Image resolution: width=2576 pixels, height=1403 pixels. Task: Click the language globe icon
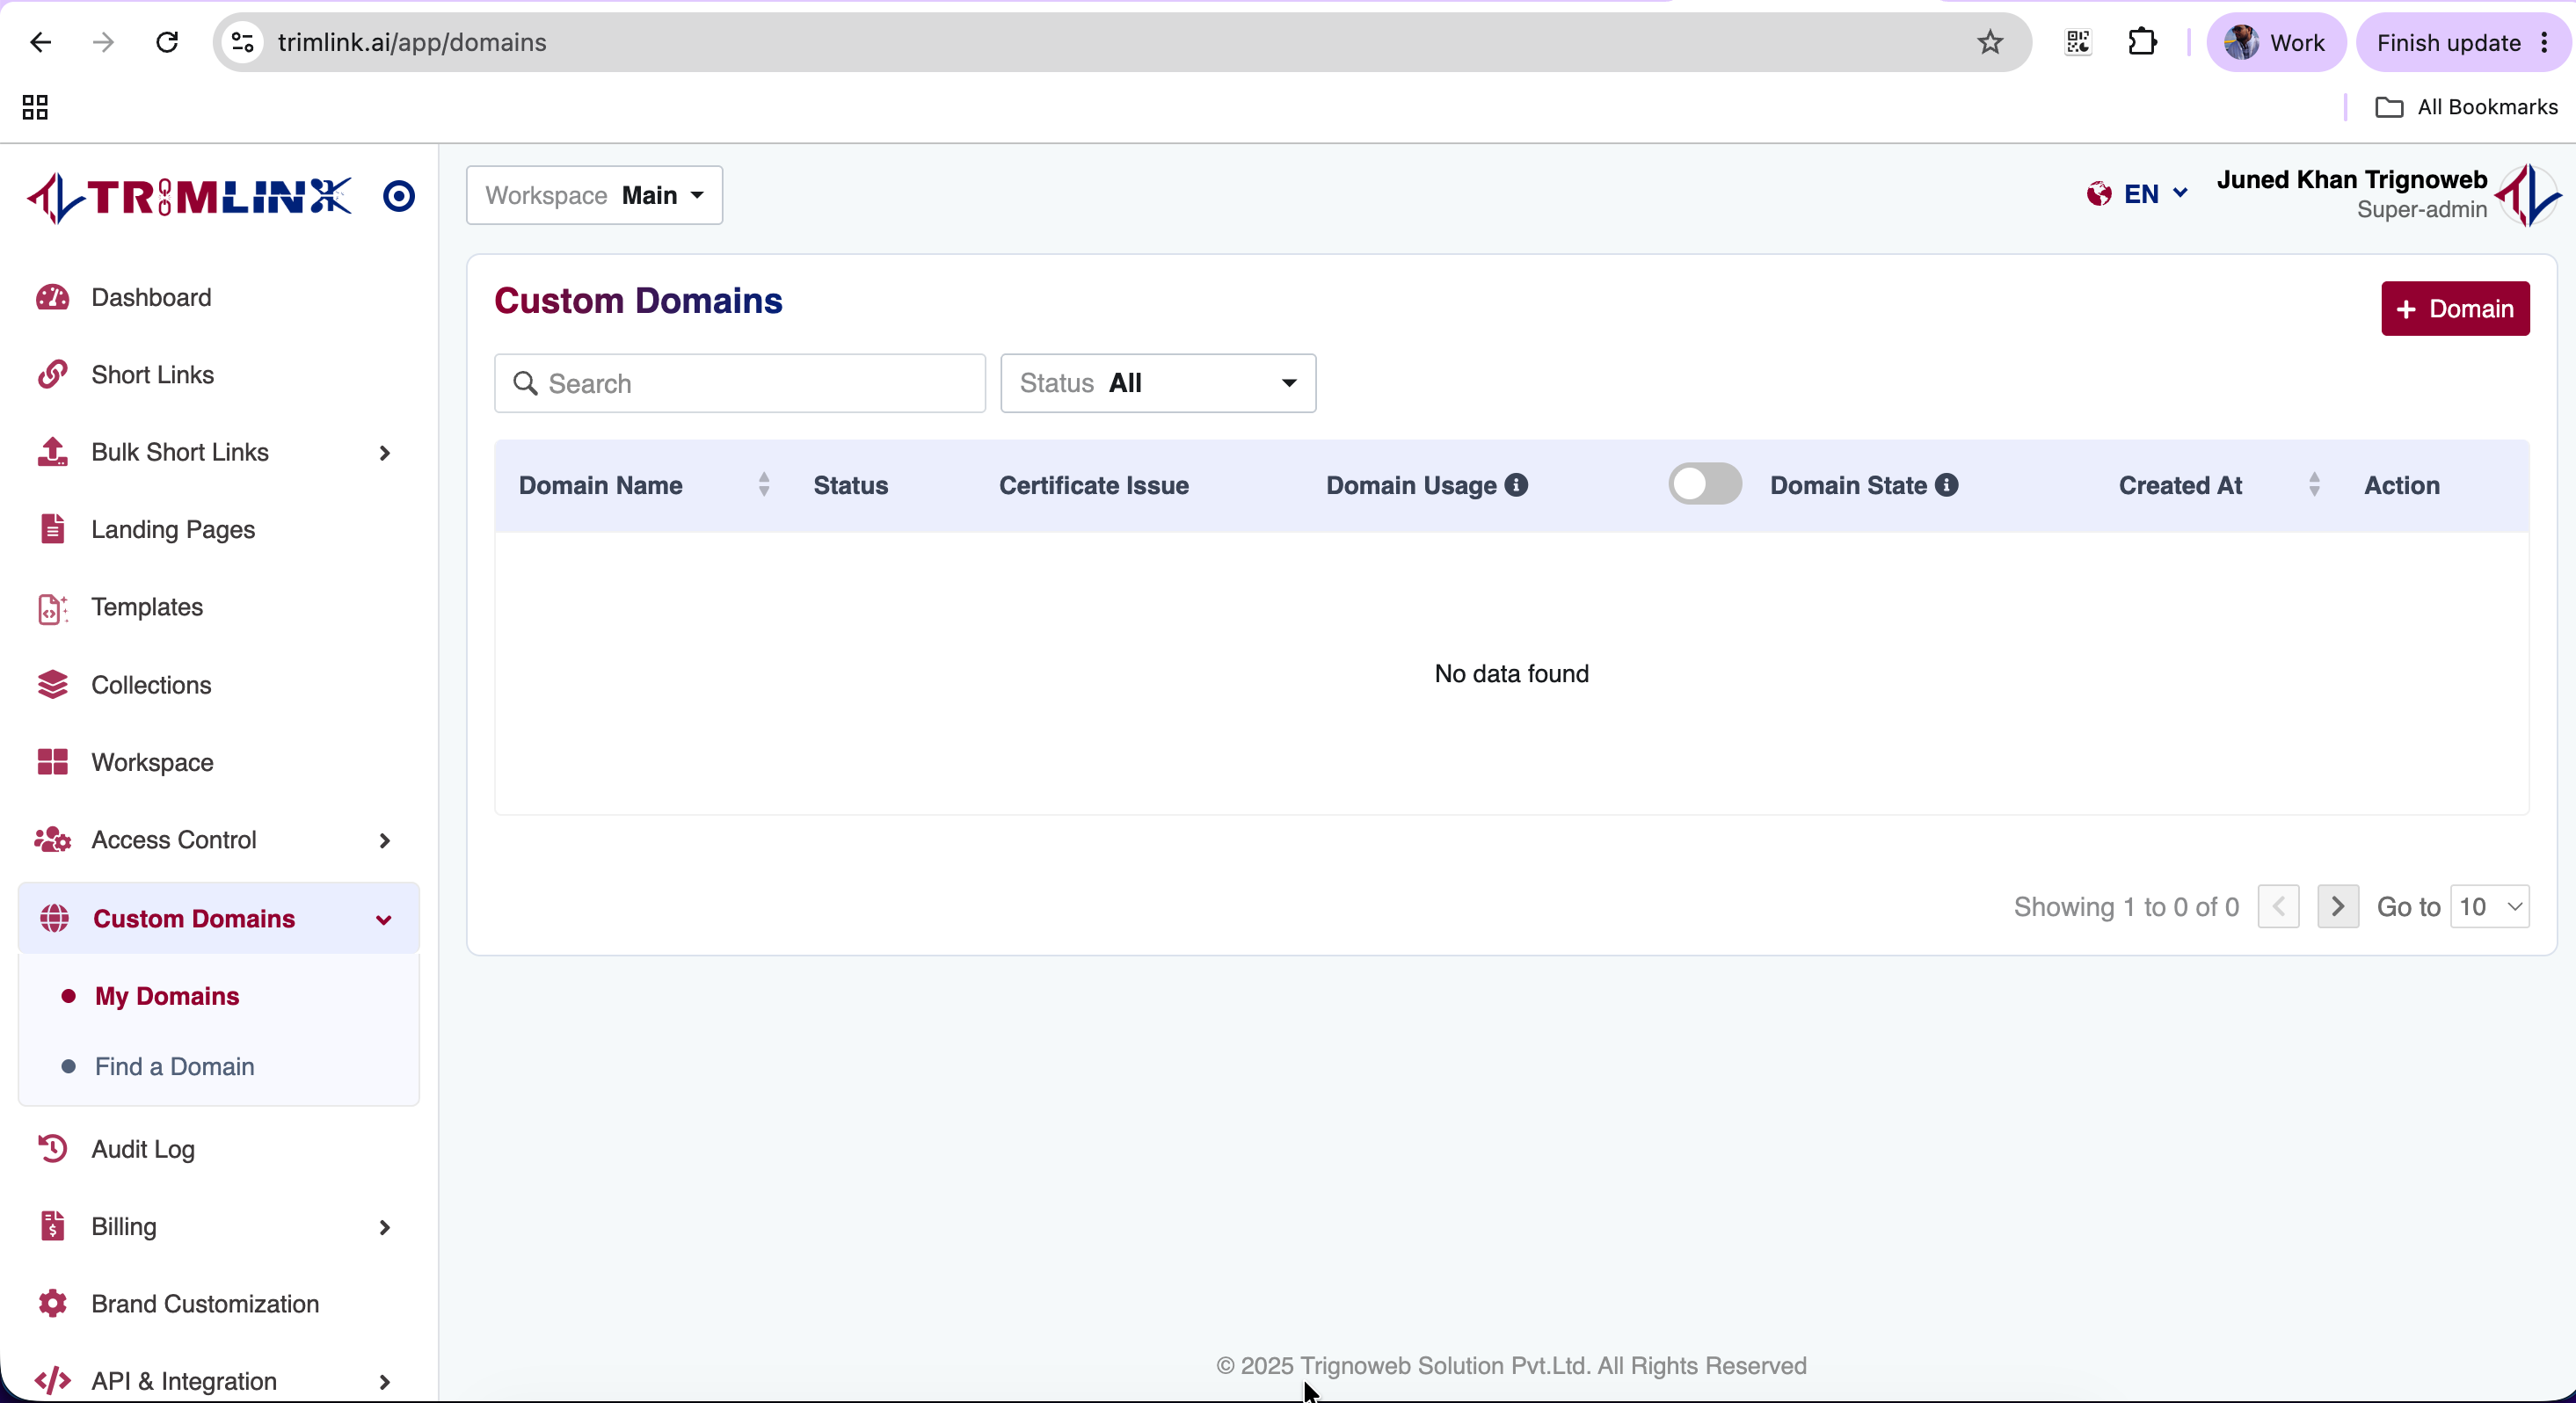coord(2099,194)
